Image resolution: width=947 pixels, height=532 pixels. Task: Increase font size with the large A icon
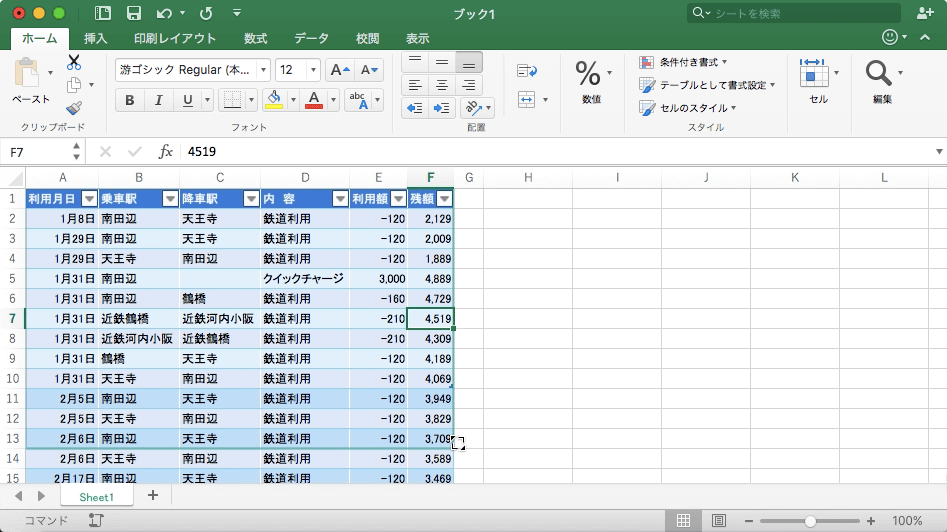click(339, 70)
